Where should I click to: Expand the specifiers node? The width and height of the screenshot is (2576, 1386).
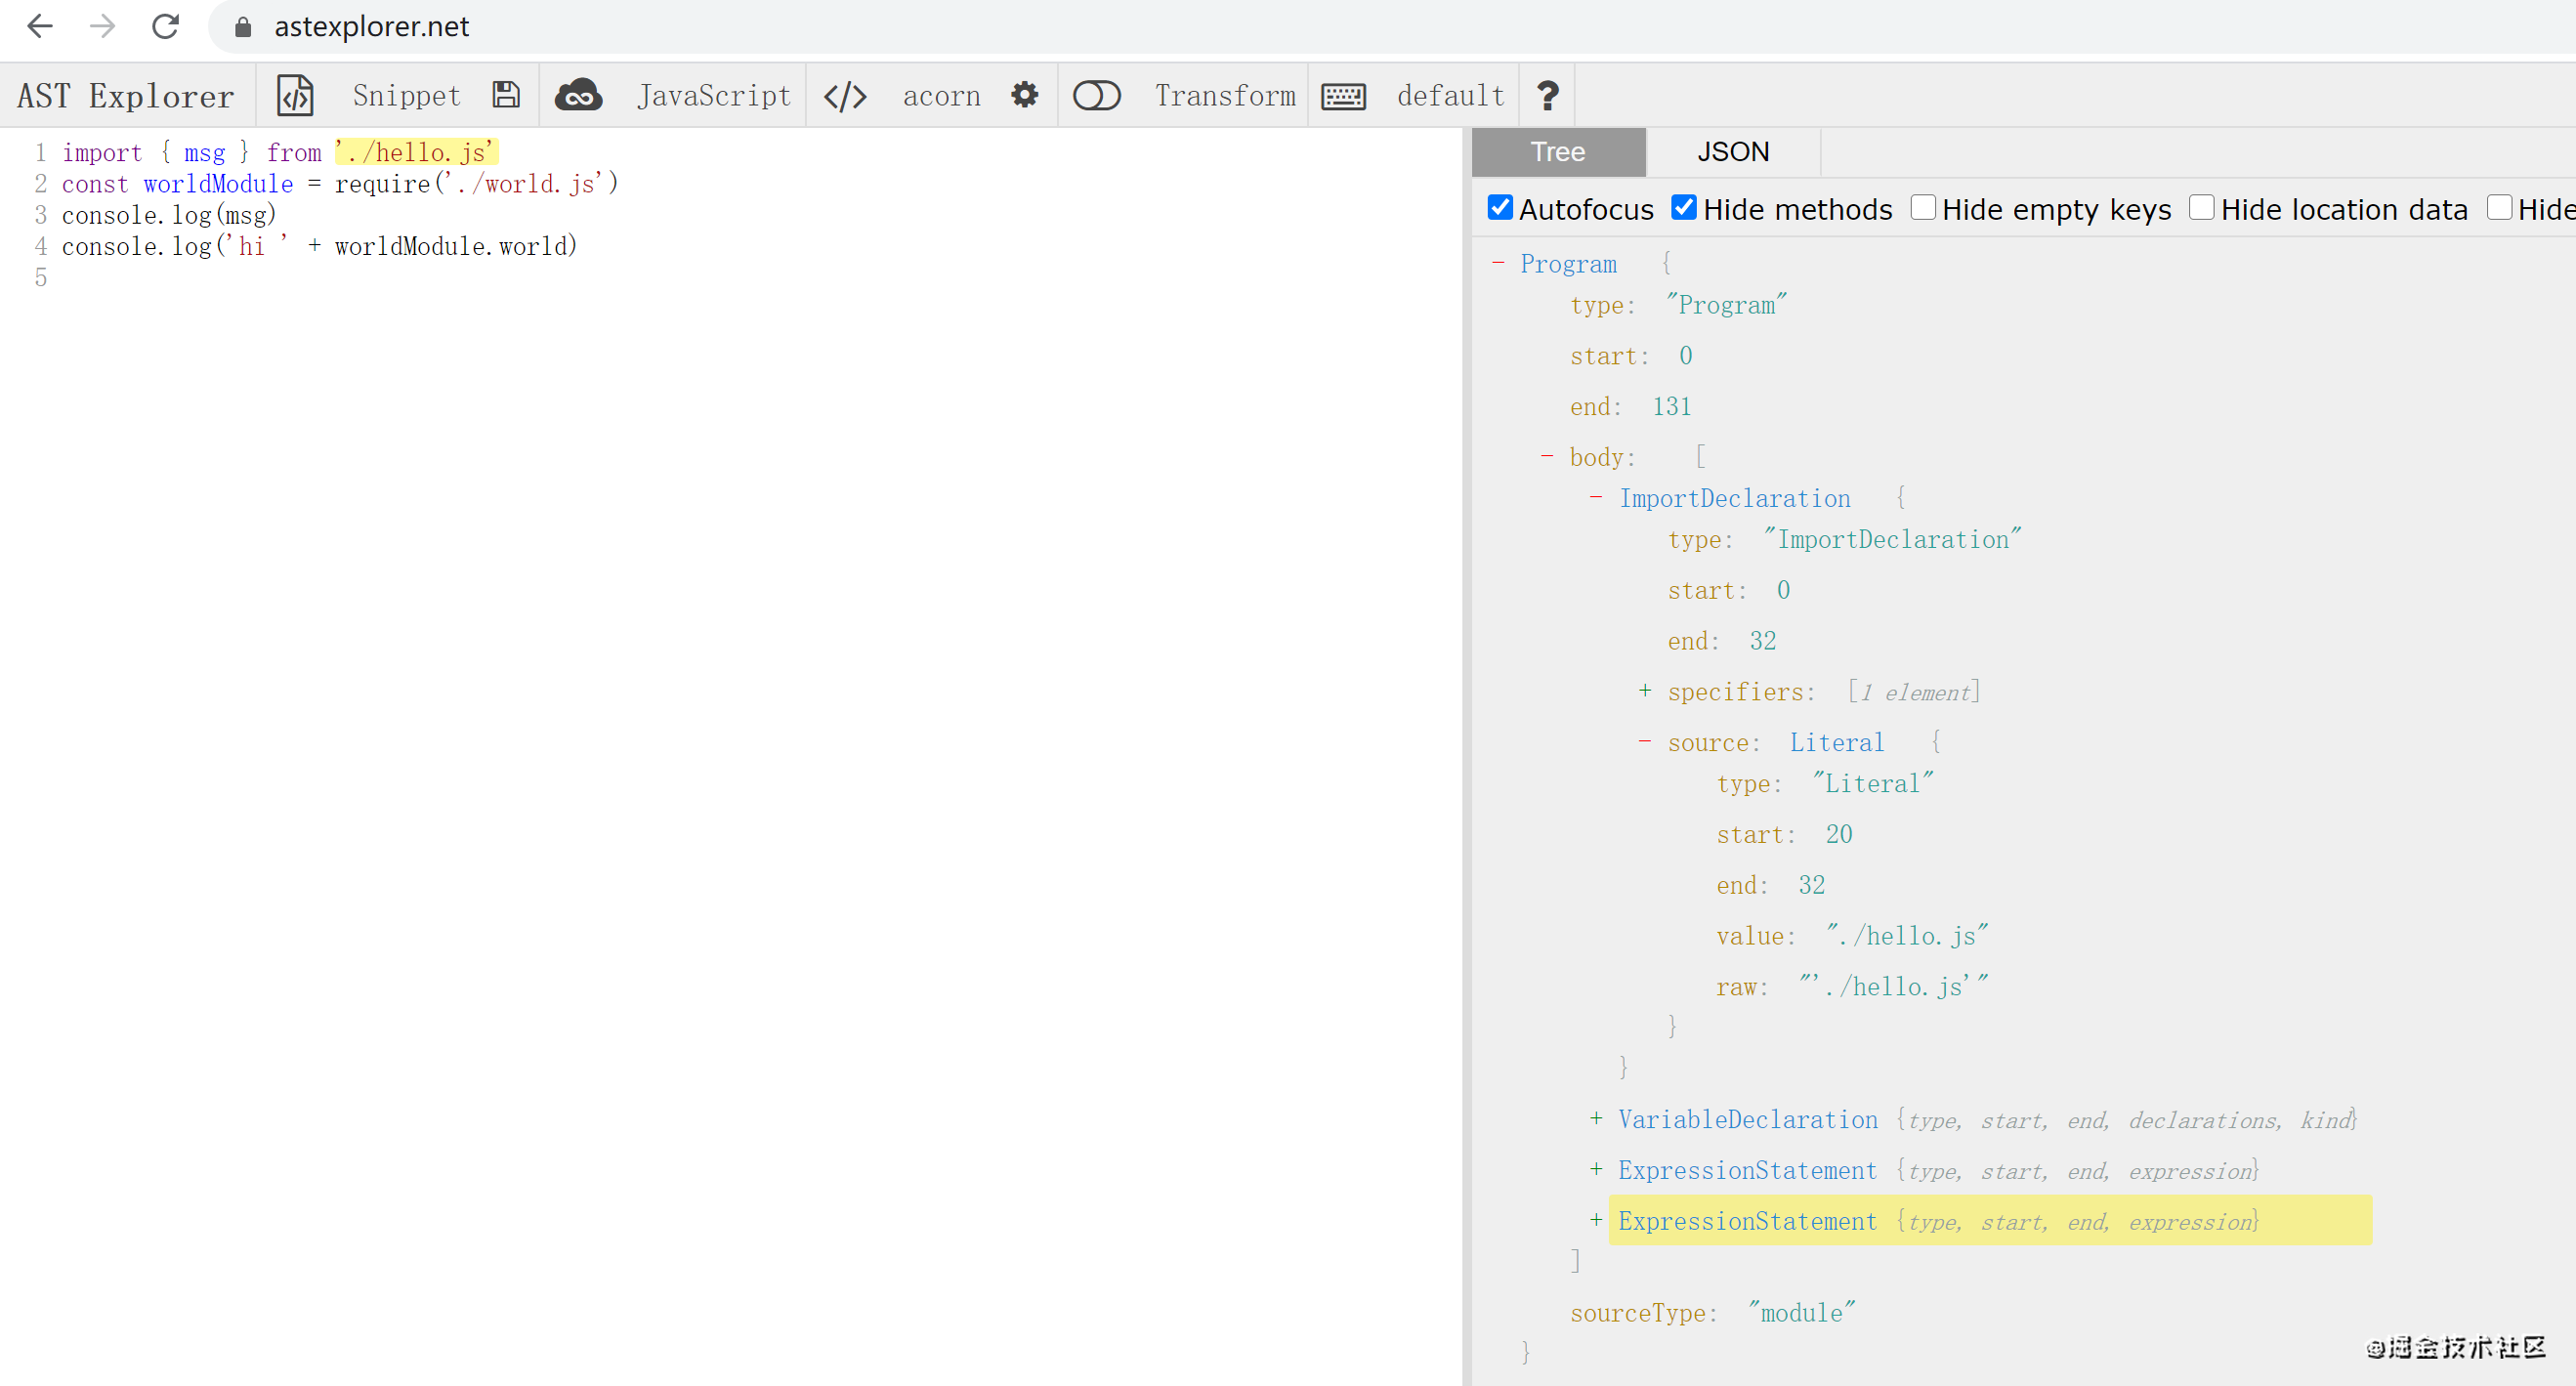point(1645,691)
